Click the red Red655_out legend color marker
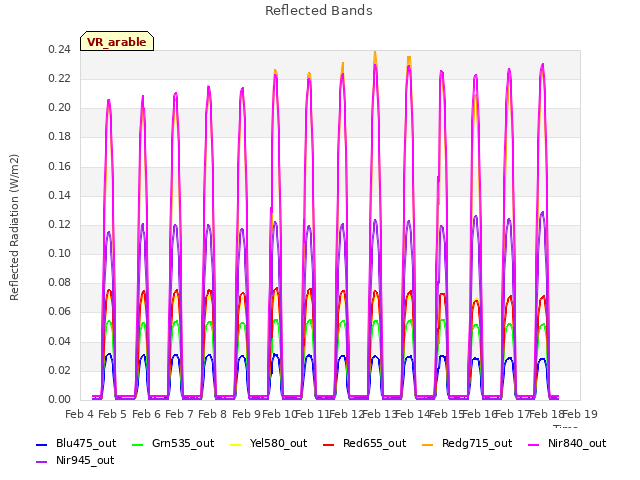640x480 pixels. click(329, 444)
